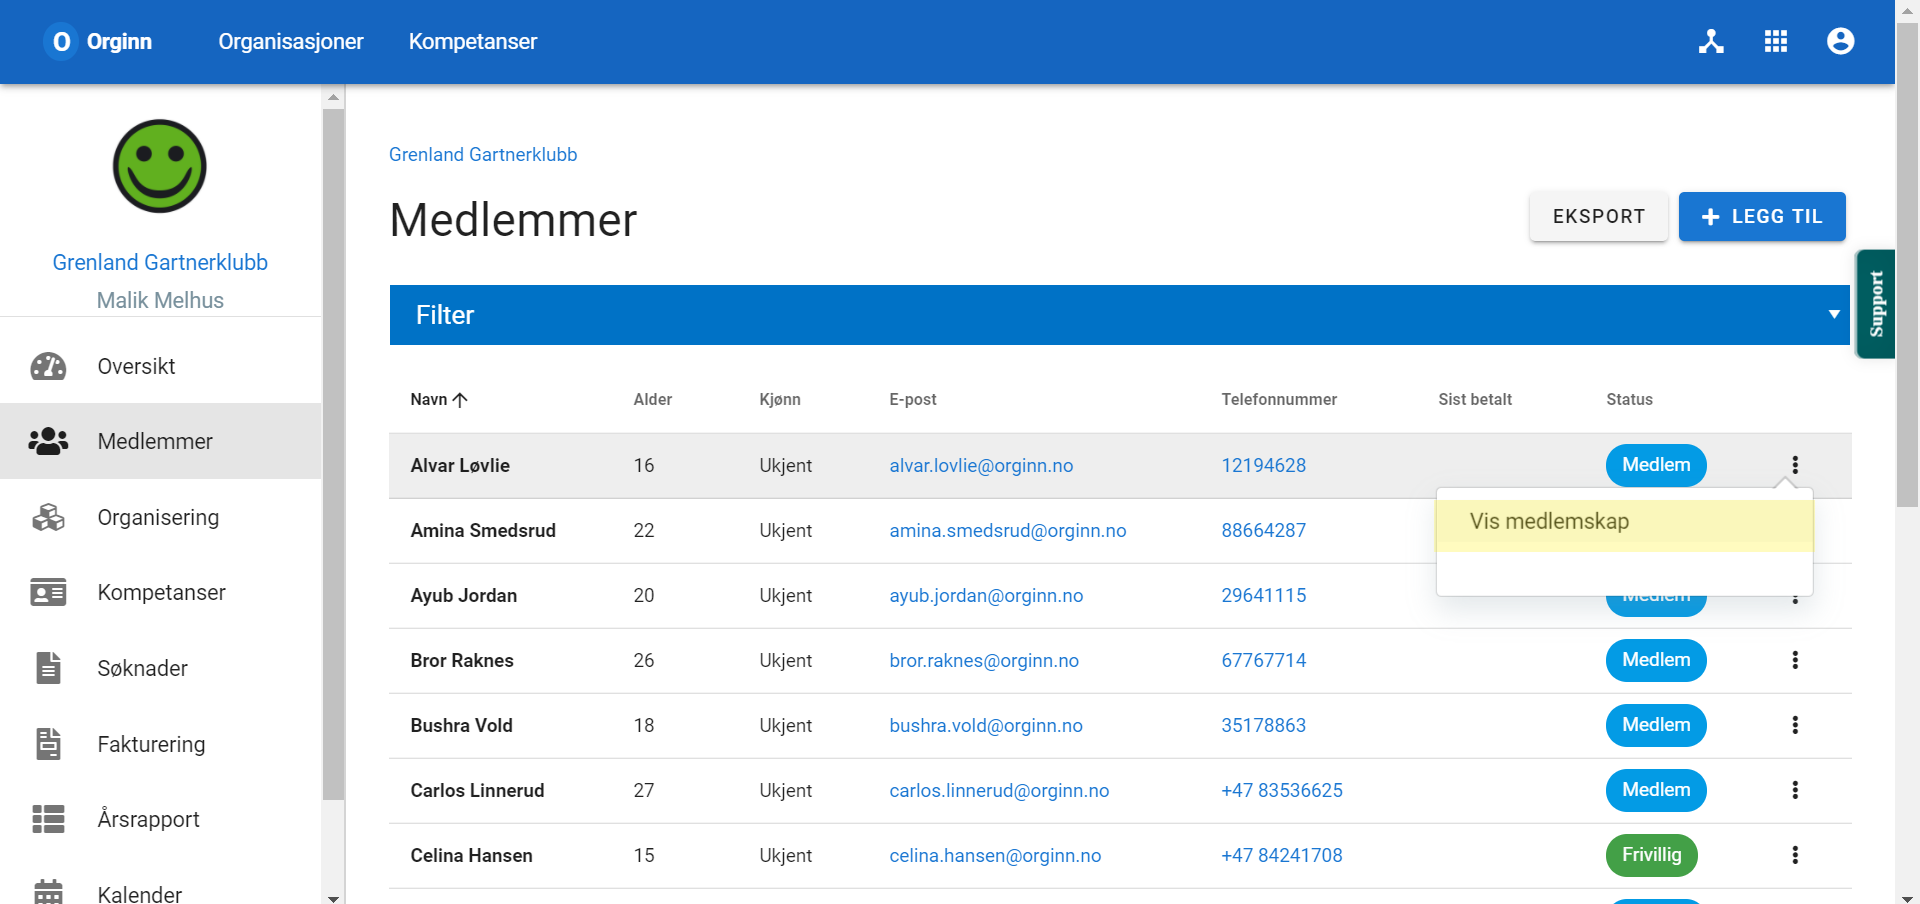Open options menu for Bror Raknes row
This screenshot has width=1920, height=904.
click(x=1795, y=660)
